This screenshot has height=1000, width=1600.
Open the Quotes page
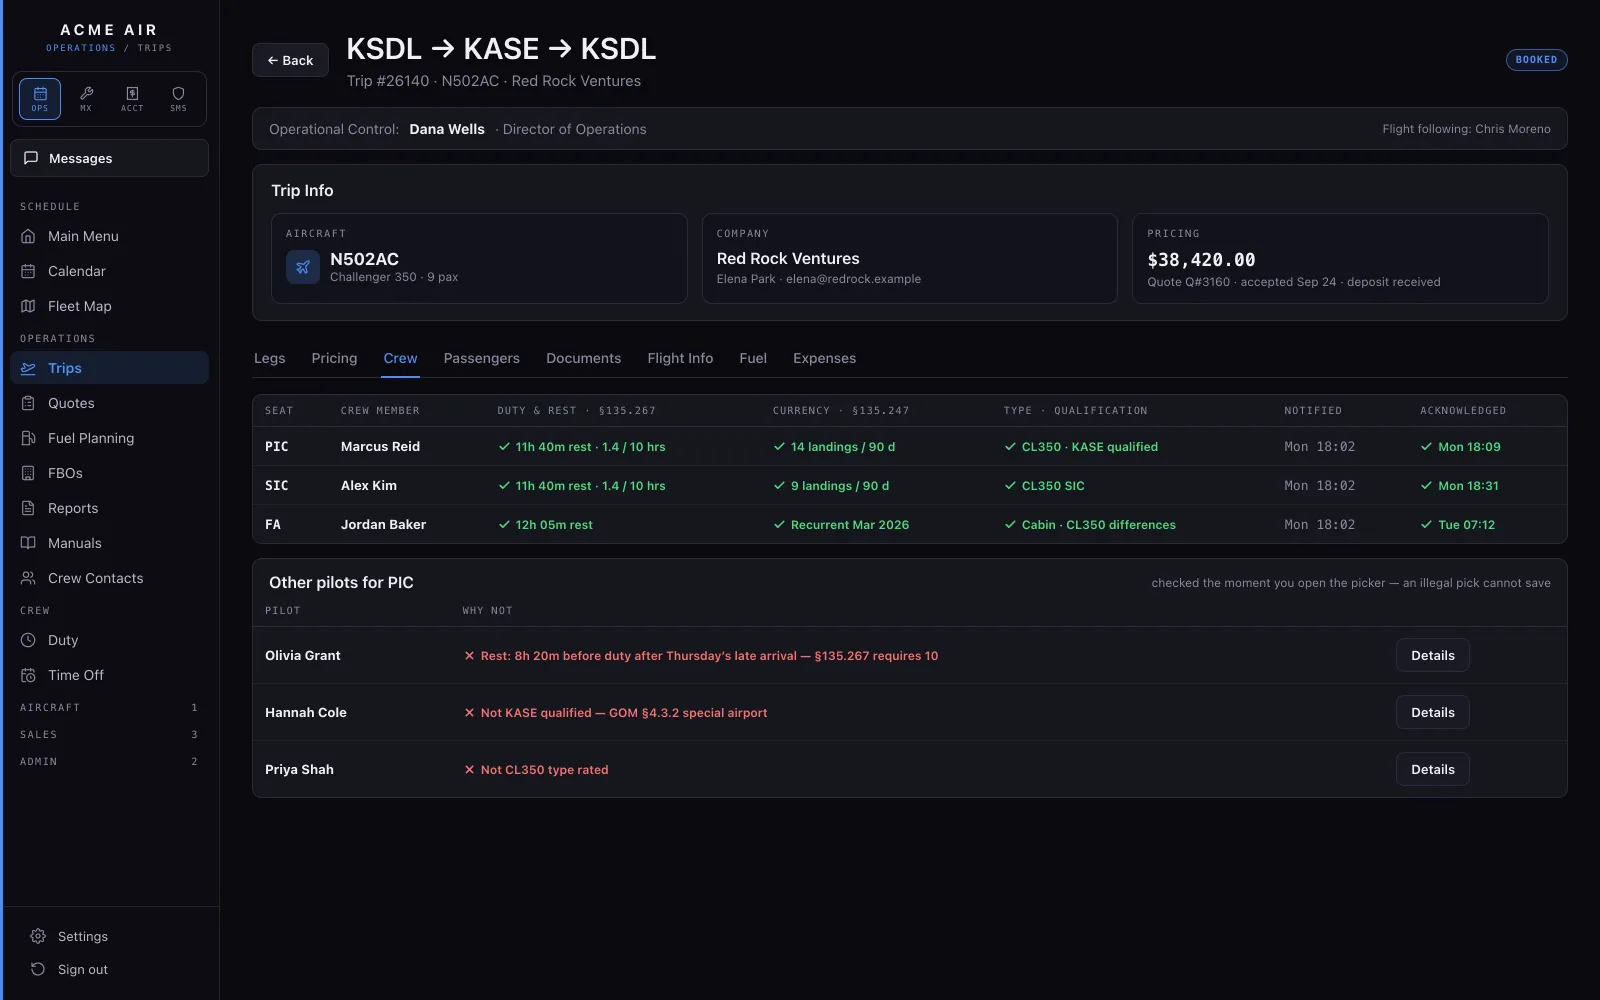[x=110, y=403]
